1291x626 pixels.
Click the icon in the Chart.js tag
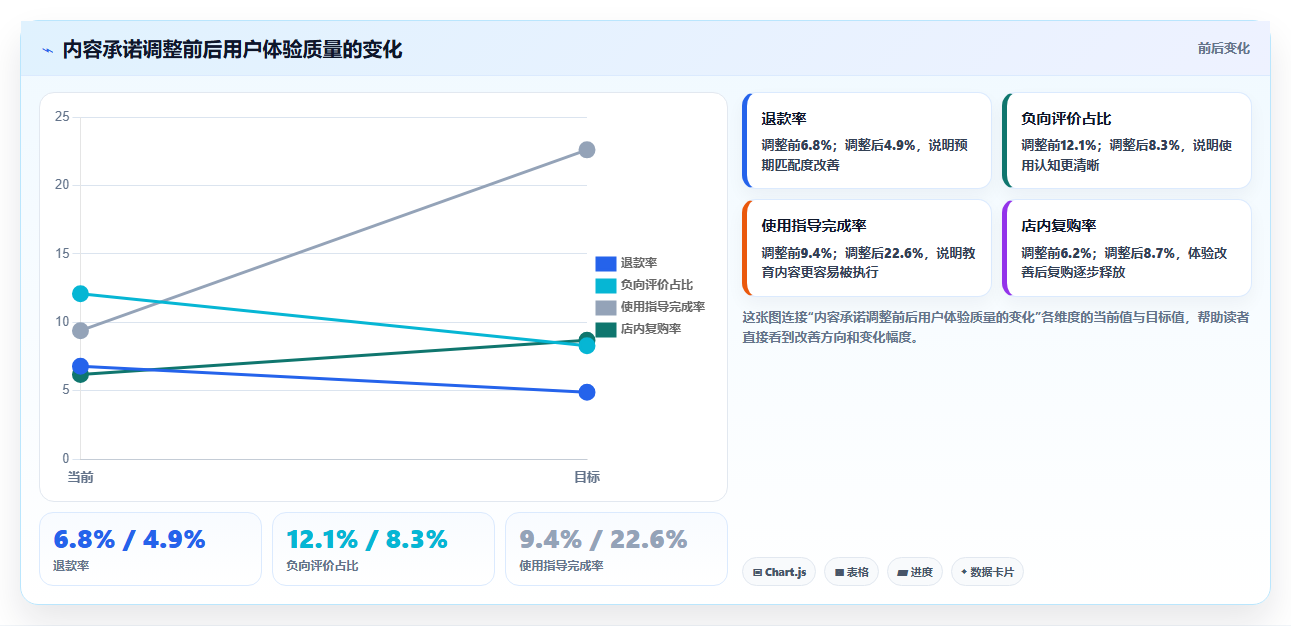tap(757, 573)
